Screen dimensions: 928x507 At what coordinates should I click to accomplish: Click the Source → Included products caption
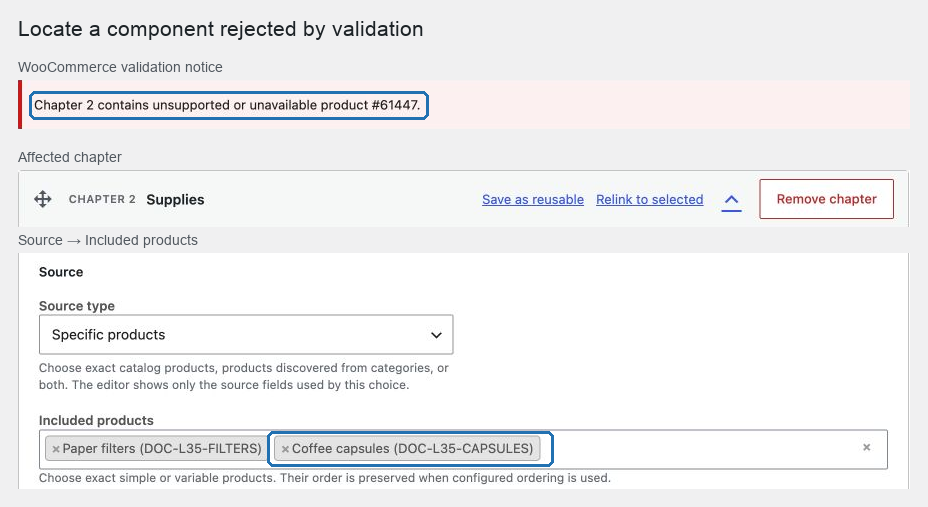108,240
